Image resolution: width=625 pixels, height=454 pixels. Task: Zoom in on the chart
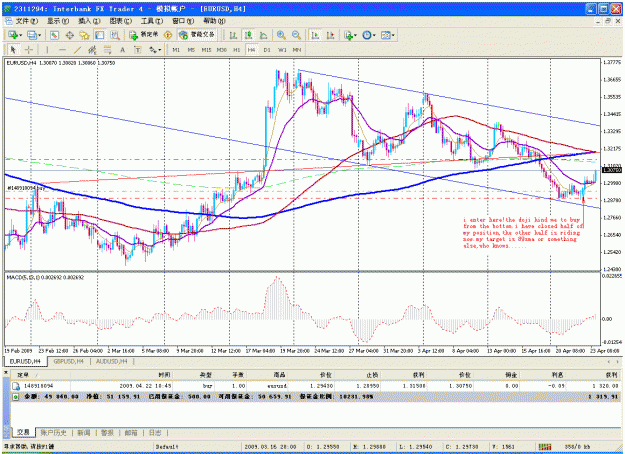click(x=281, y=35)
